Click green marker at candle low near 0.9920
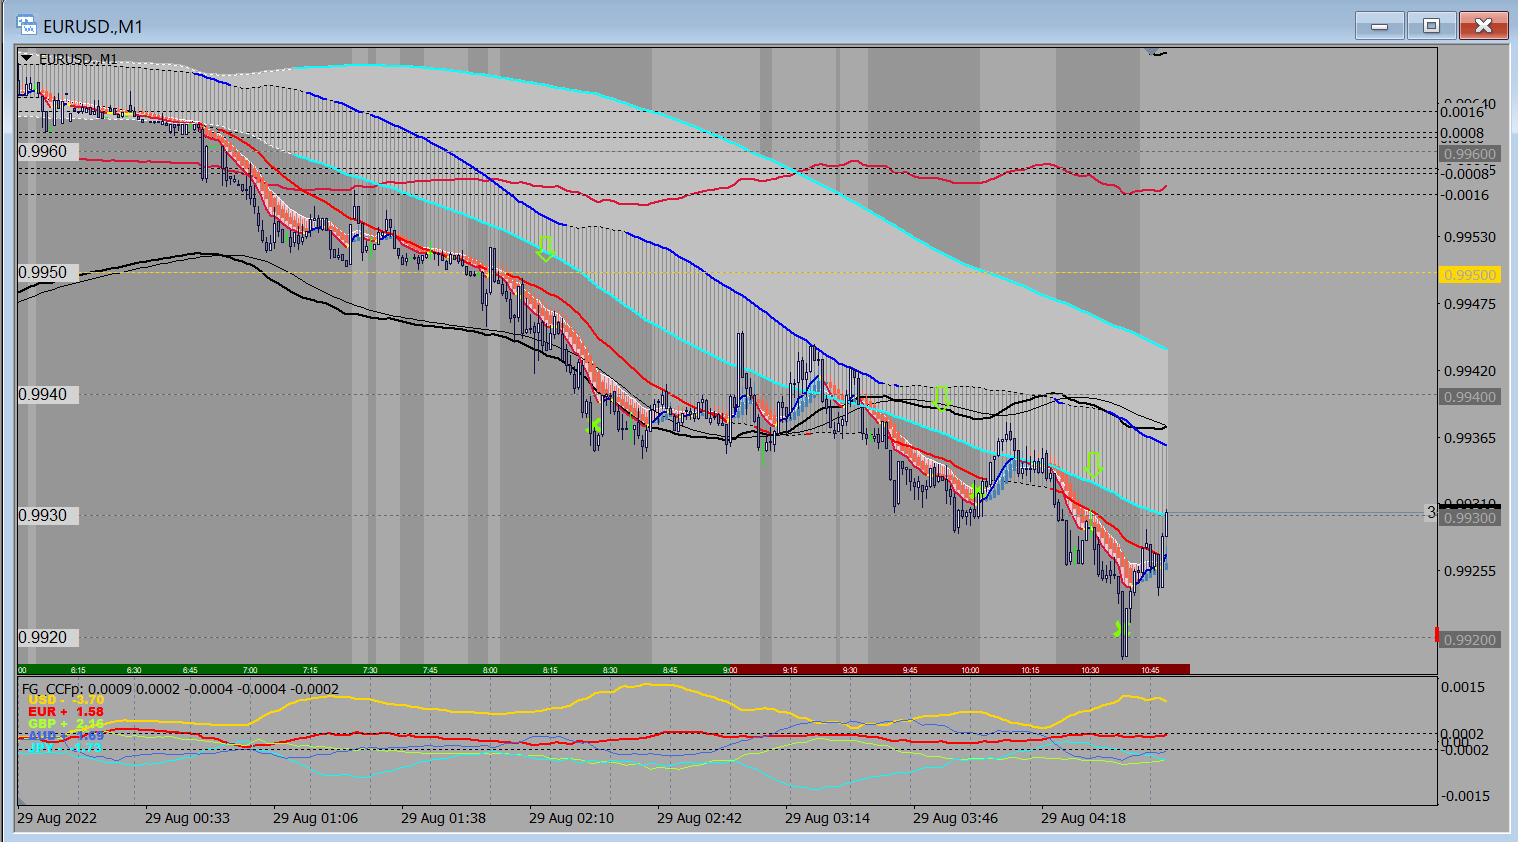The width and height of the screenshot is (1518, 842). 1121,629
